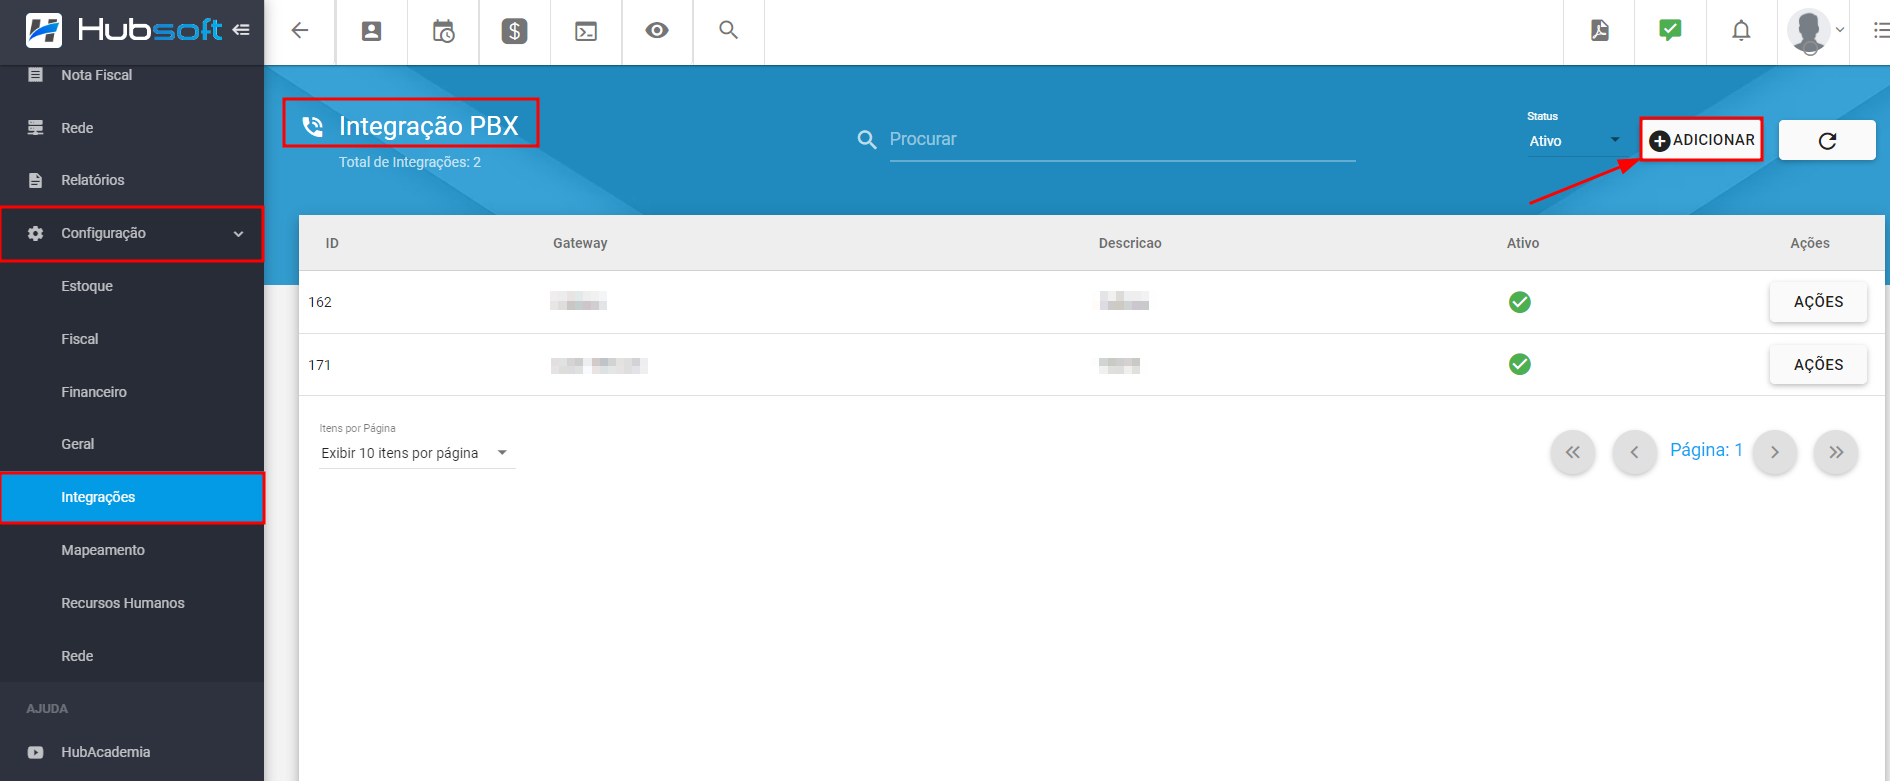Click the PBX phone icon in the title
The image size is (1890, 781).
pyautogui.click(x=313, y=126)
